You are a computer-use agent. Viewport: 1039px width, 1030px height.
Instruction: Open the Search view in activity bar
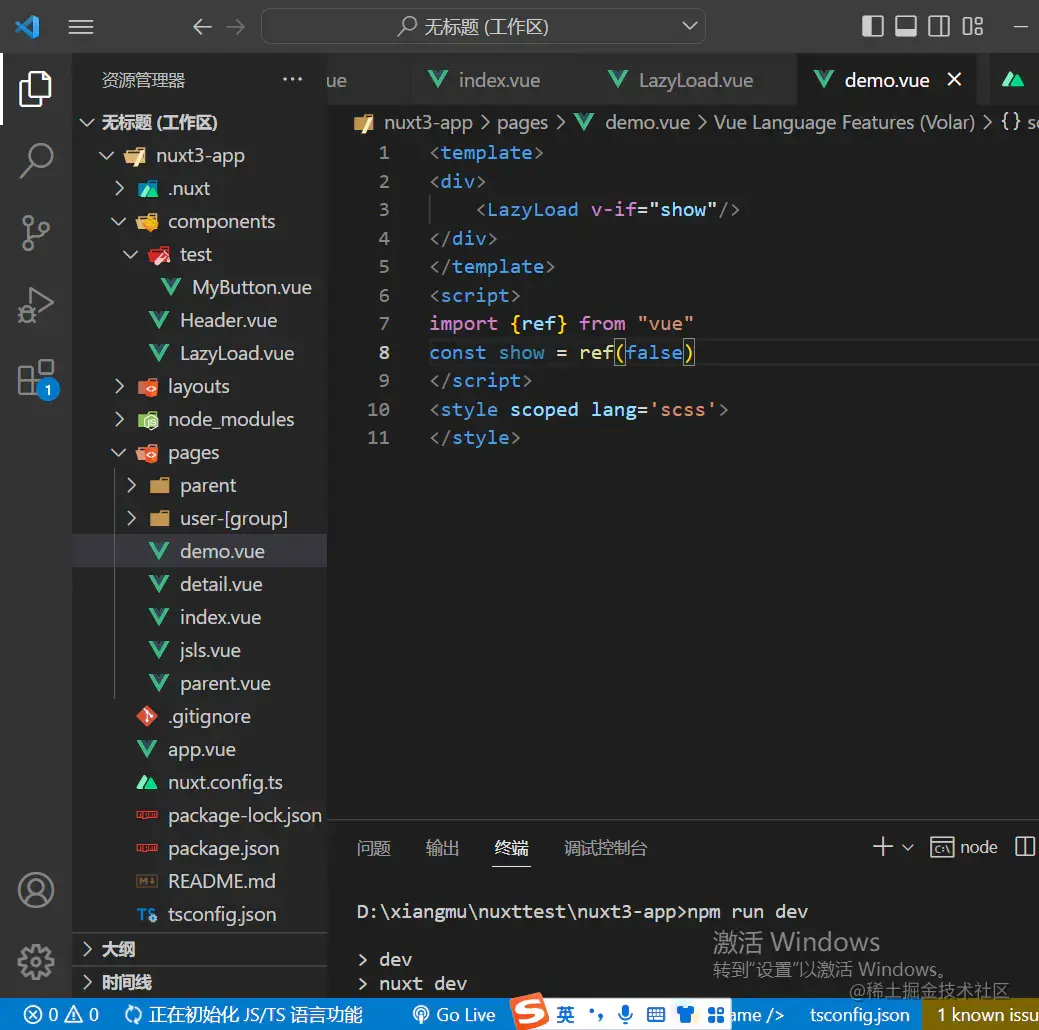click(x=35, y=160)
